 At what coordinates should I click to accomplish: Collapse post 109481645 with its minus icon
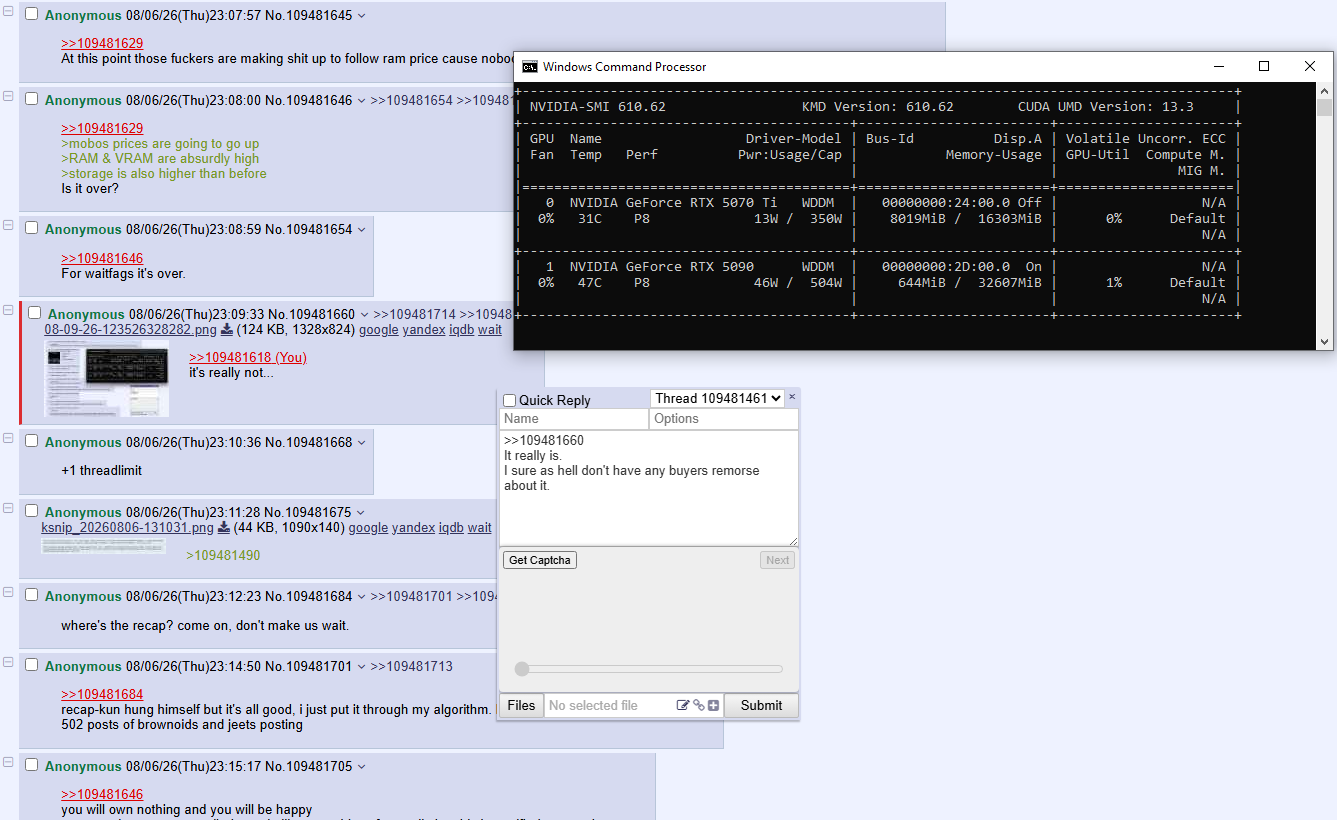click(x=8, y=10)
